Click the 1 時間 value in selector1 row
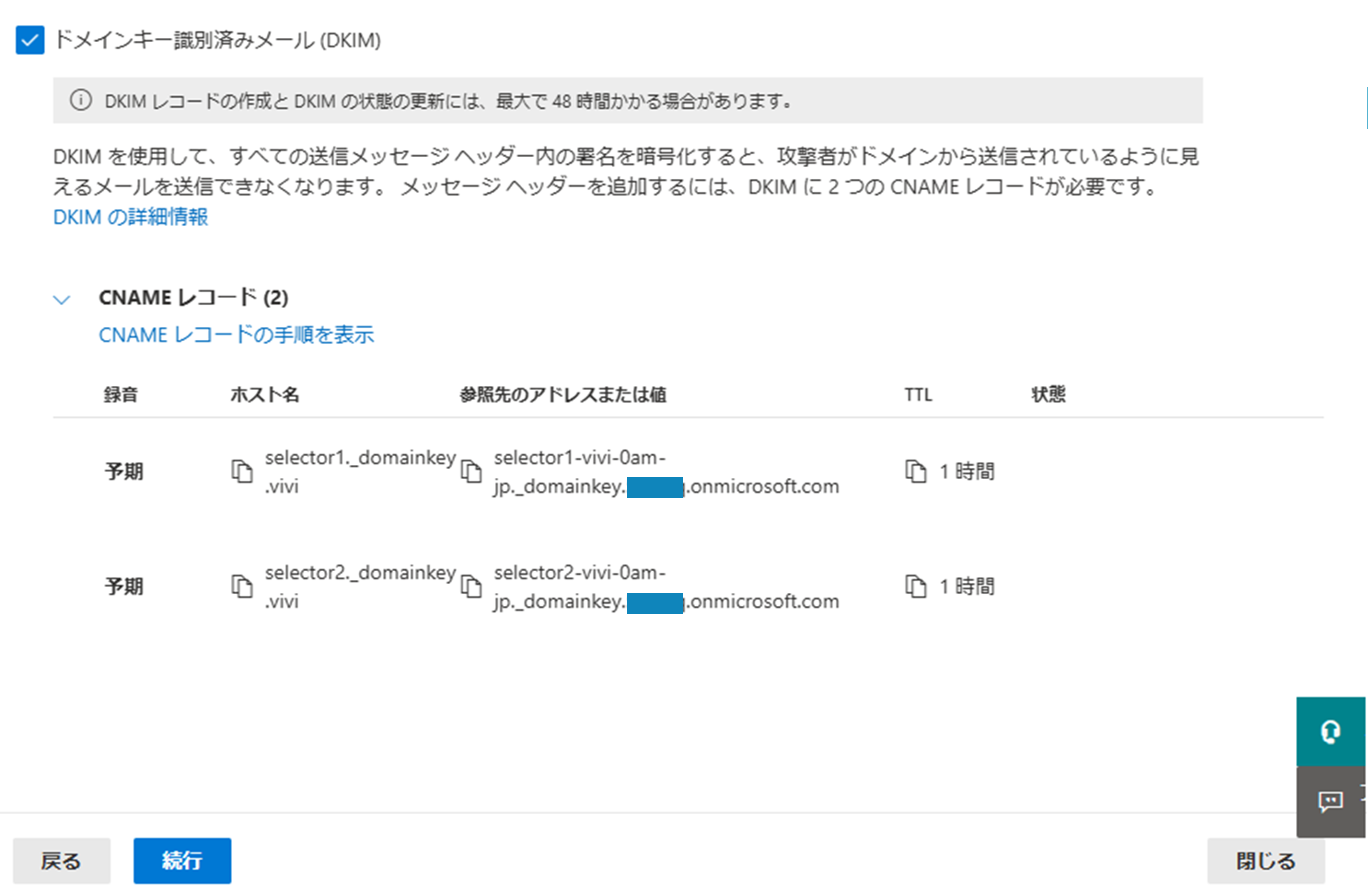Image resolution: width=1368 pixels, height=891 pixels. coord(967,472)
